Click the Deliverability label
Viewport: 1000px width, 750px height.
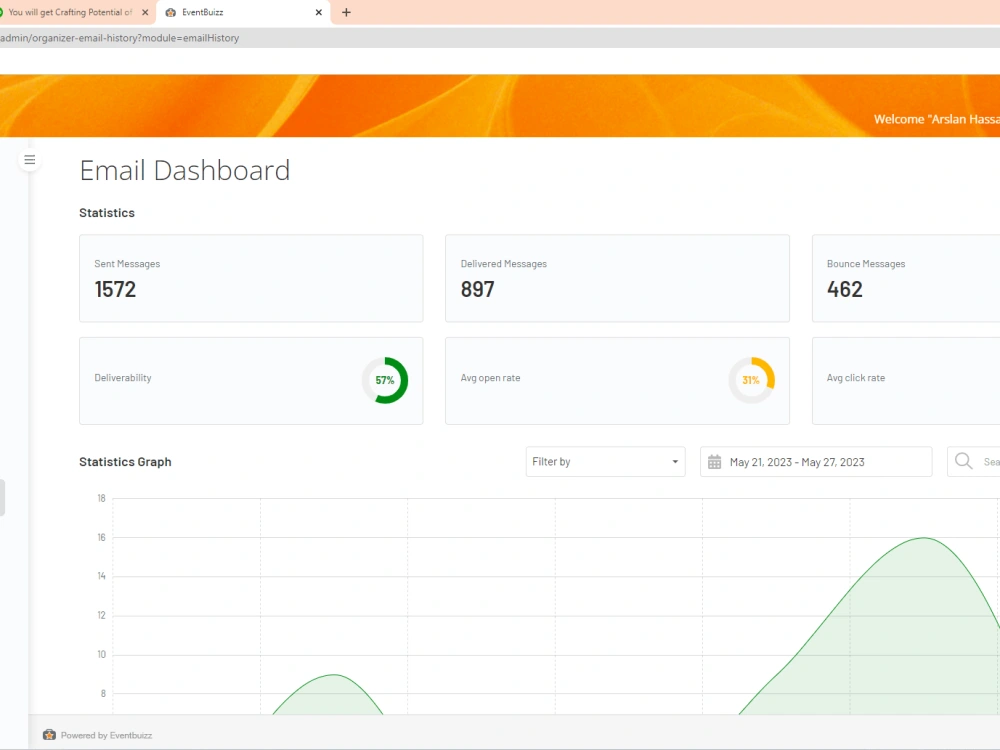(x=123, y=378)
